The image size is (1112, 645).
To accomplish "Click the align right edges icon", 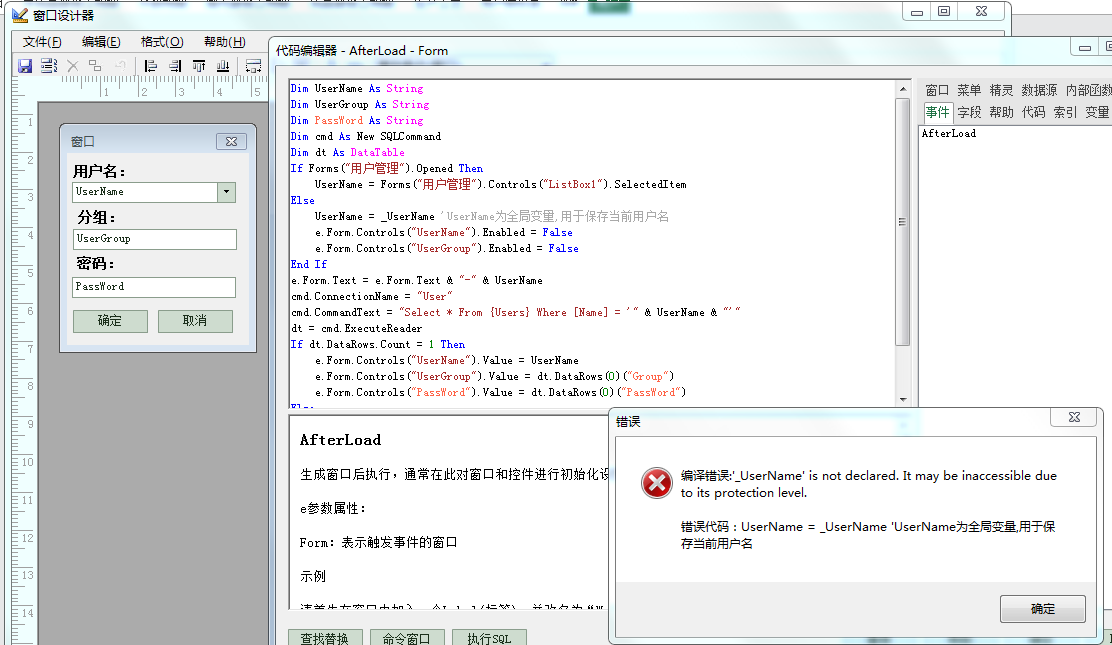I will click(175, 66).
